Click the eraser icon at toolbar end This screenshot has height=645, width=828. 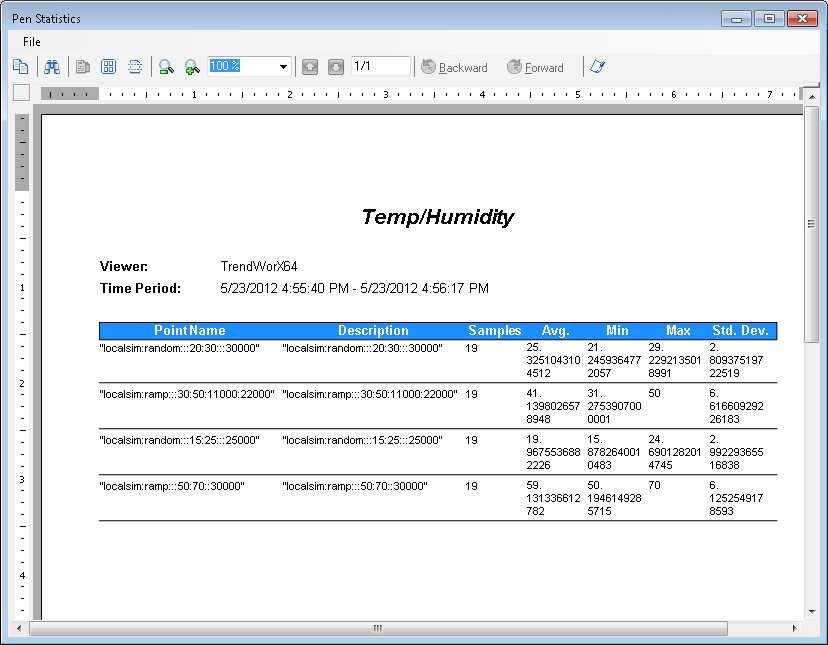[x=597, y=67]
